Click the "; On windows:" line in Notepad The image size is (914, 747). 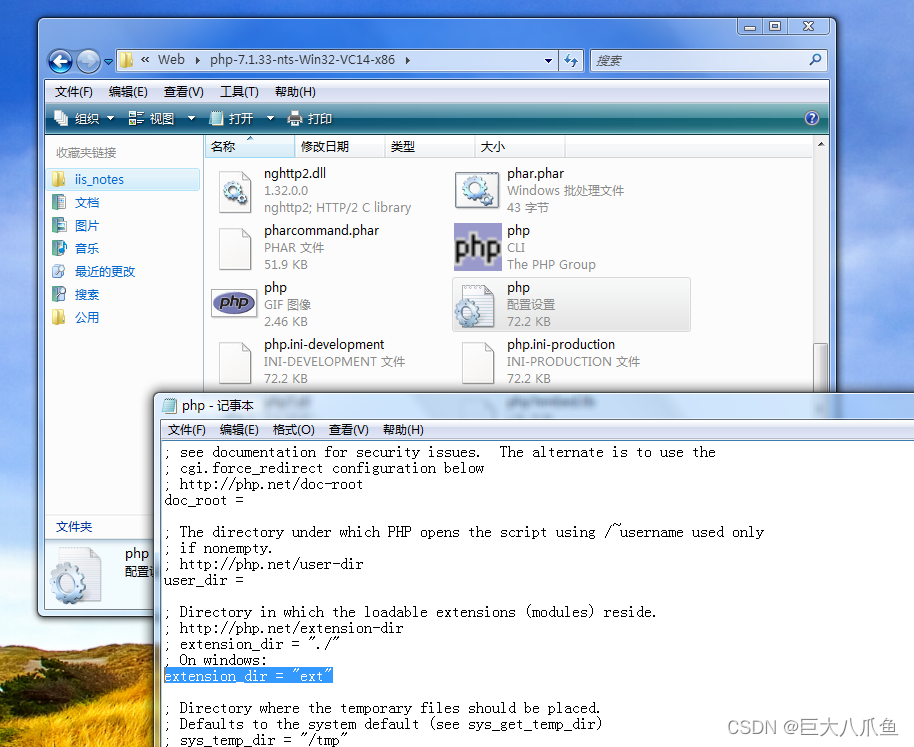tap(216, 660)
